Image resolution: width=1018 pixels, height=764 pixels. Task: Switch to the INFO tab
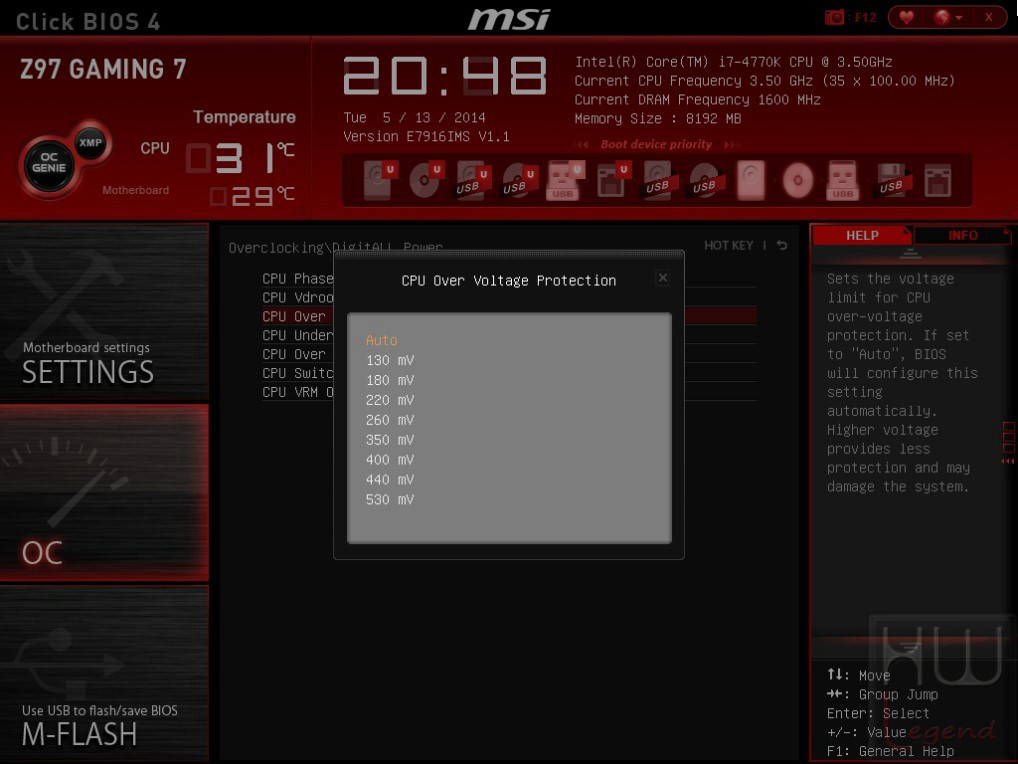[x=962, y=235]
